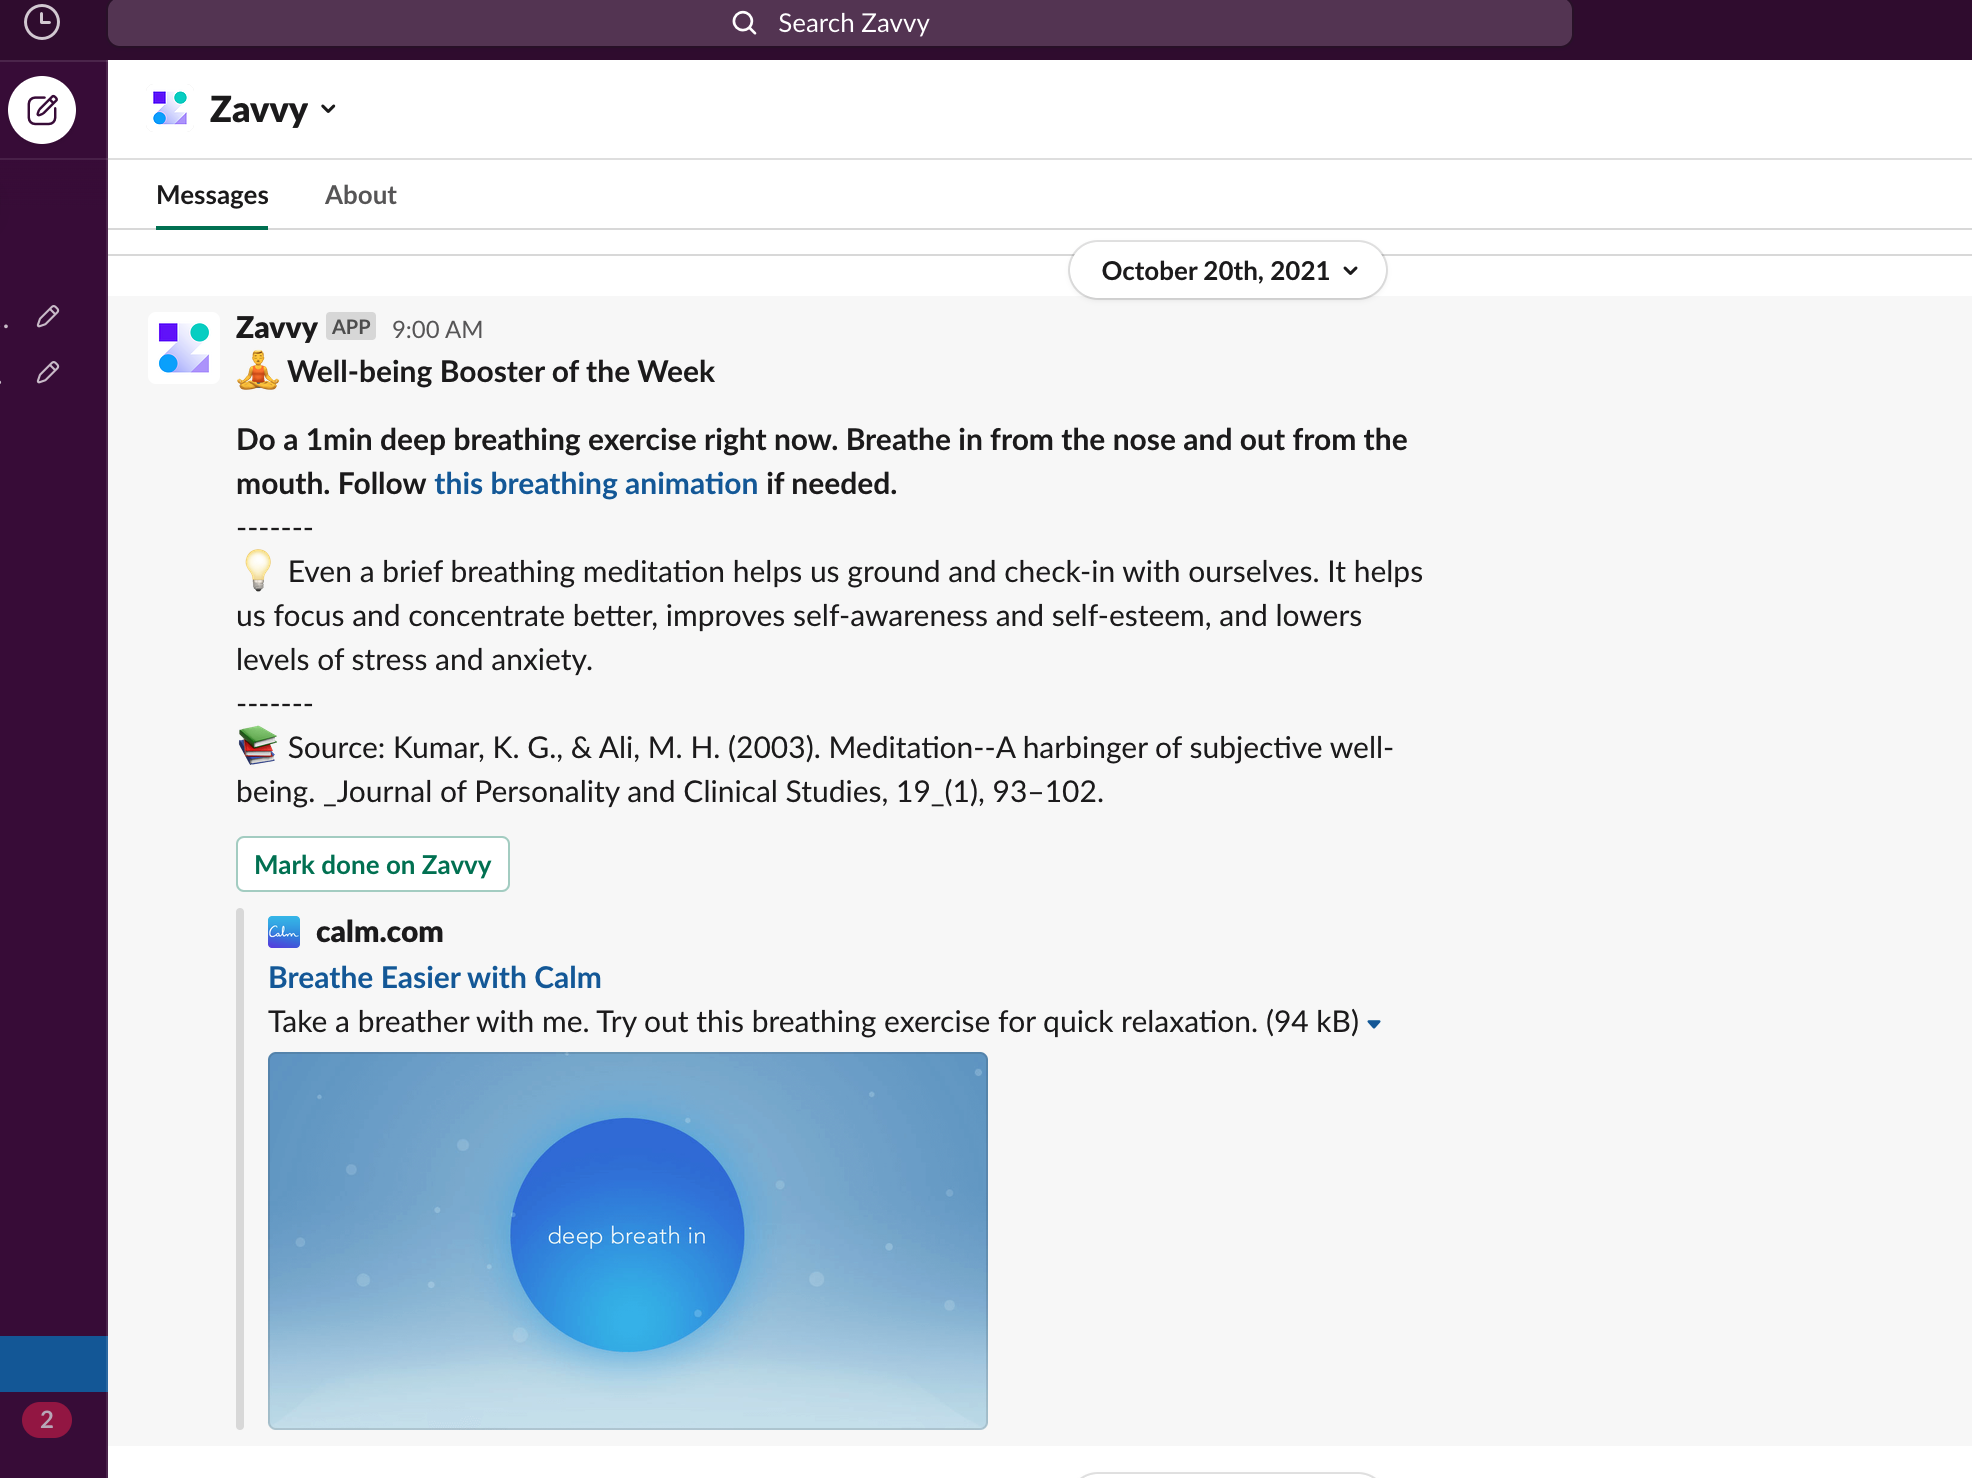Click the red badge showing 2 notifications

[46, 1419]
